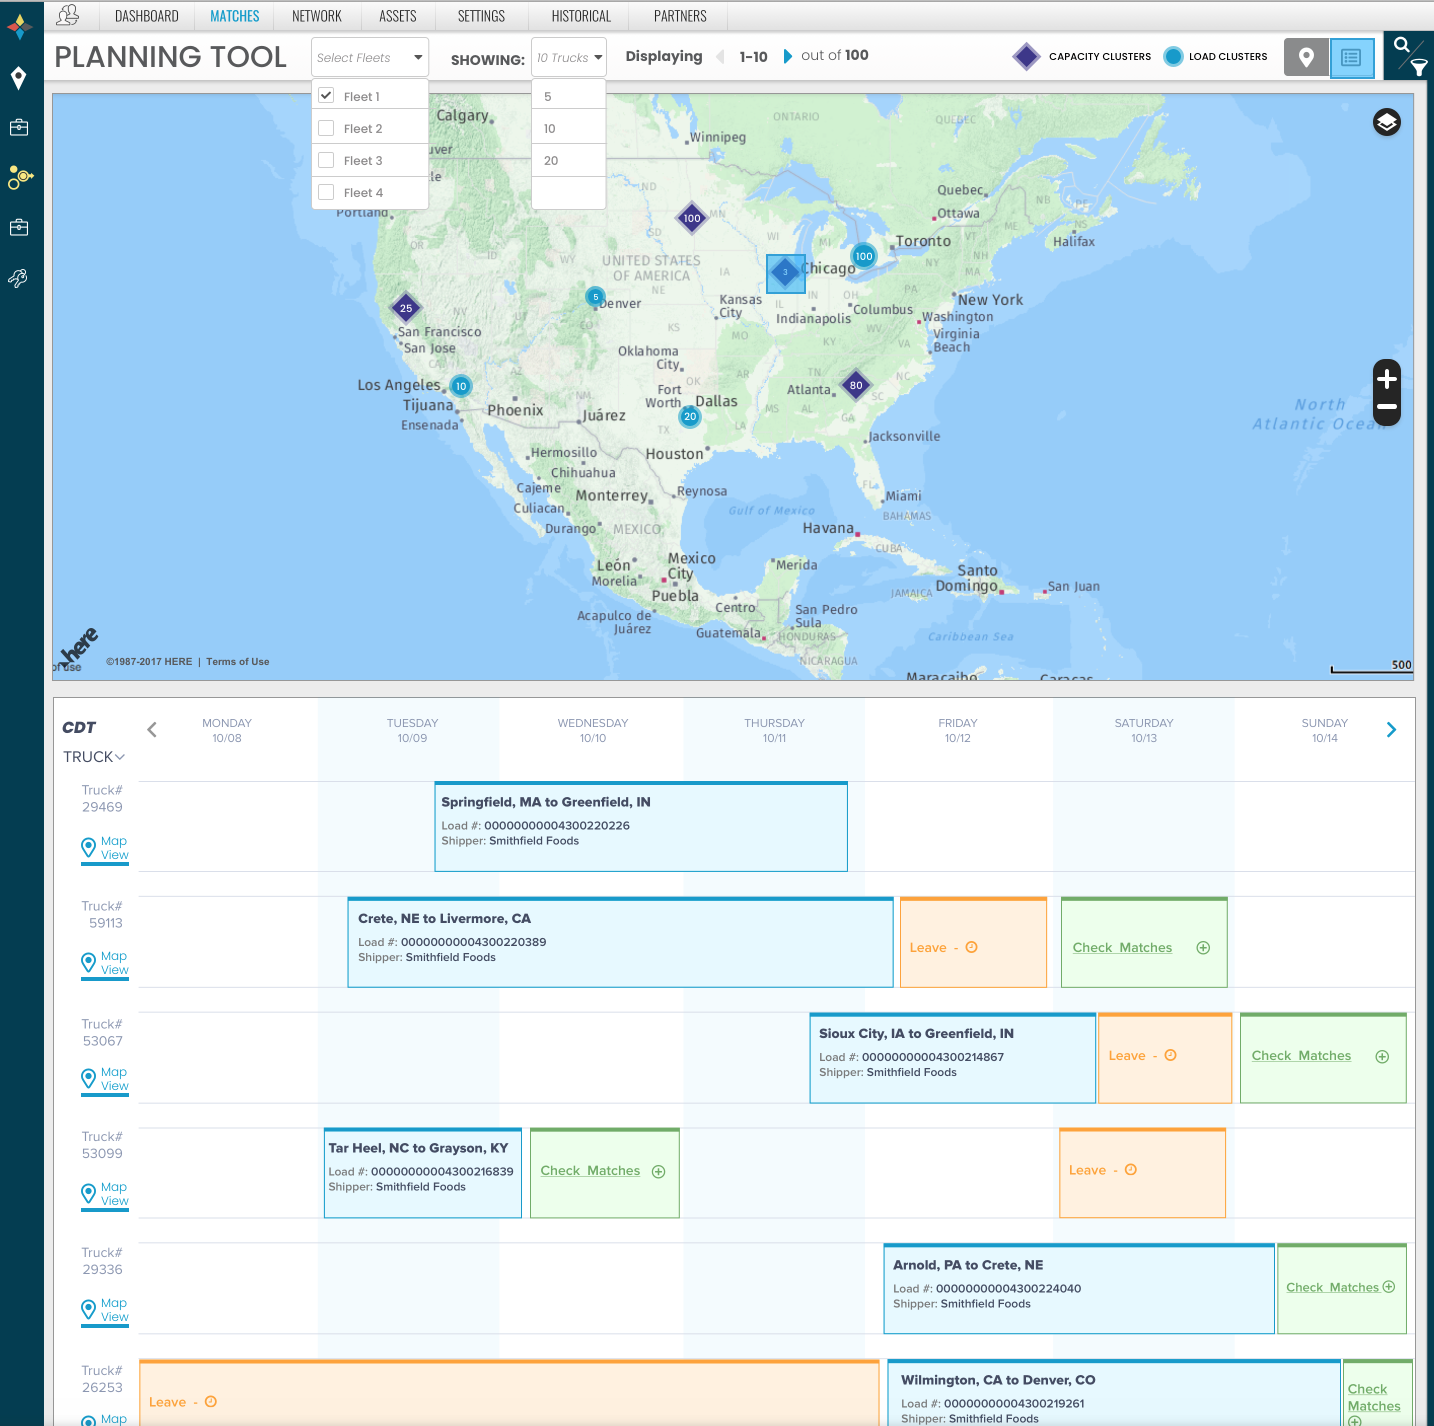Image resolution: width=1434 pixels, height=1426 pixels.
Task: Zoom in on the map
Action: click(x=1386, y=379)
